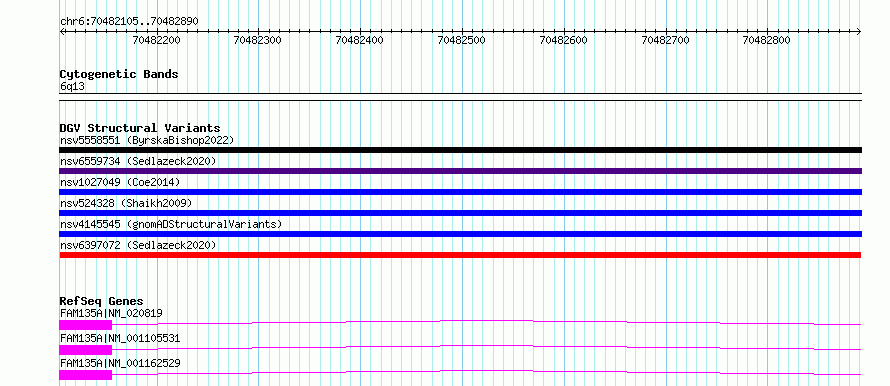Click the magenta exon block of NM_020819

86,325
